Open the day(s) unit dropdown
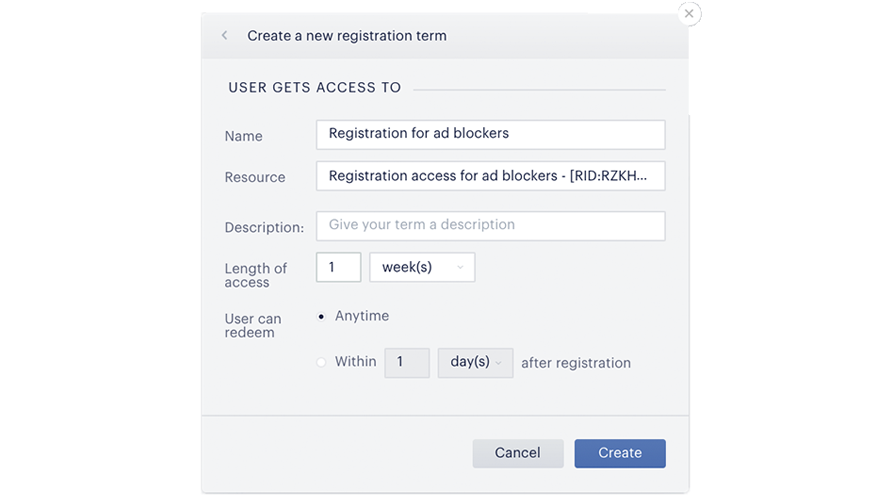The height and width of the screenshot is (496, 880). coord(475,362)
